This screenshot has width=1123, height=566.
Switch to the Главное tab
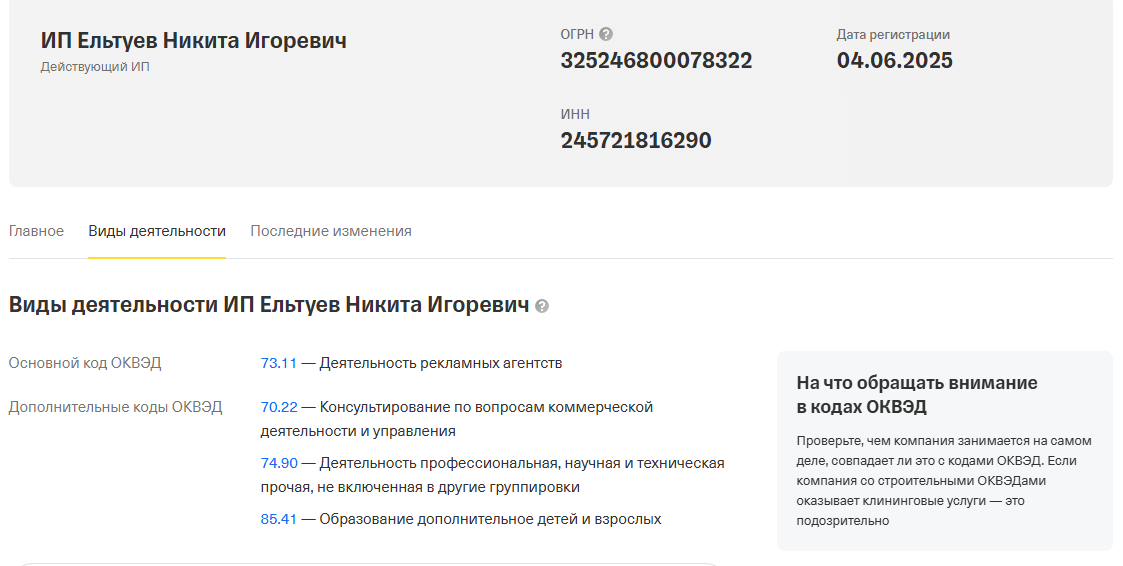36,231
